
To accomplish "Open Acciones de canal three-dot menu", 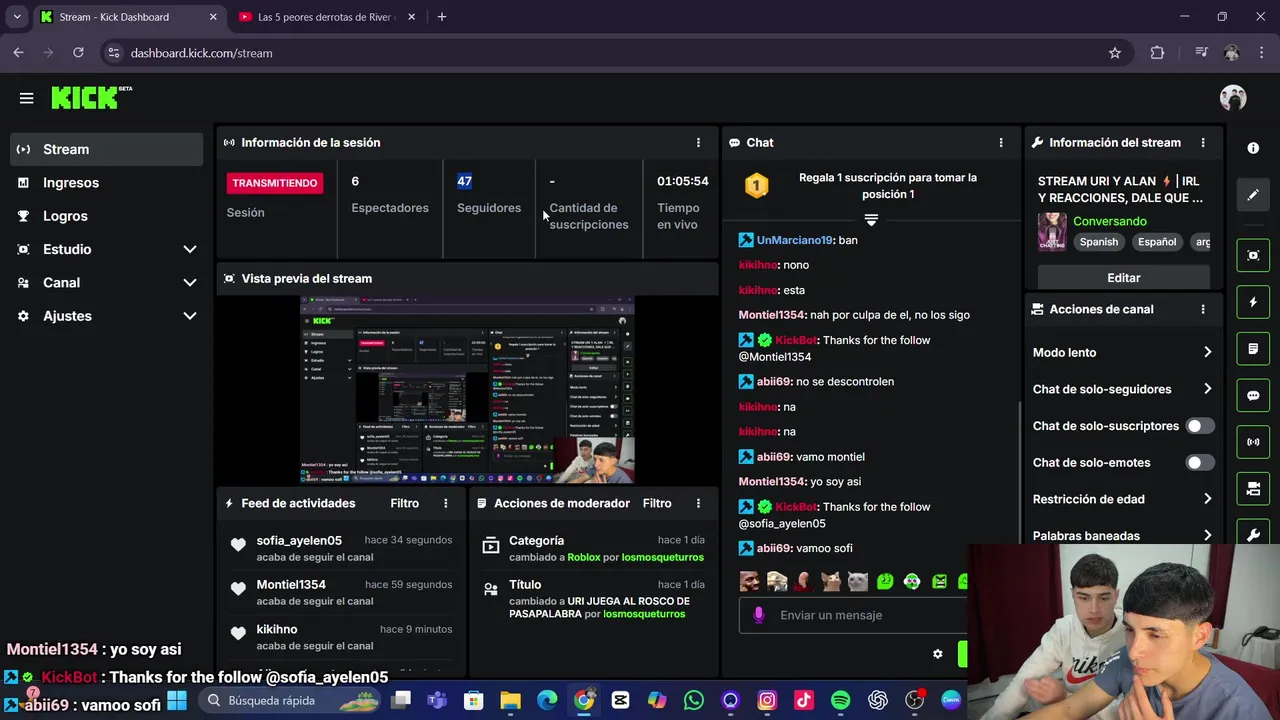I will click(1203, 310).
